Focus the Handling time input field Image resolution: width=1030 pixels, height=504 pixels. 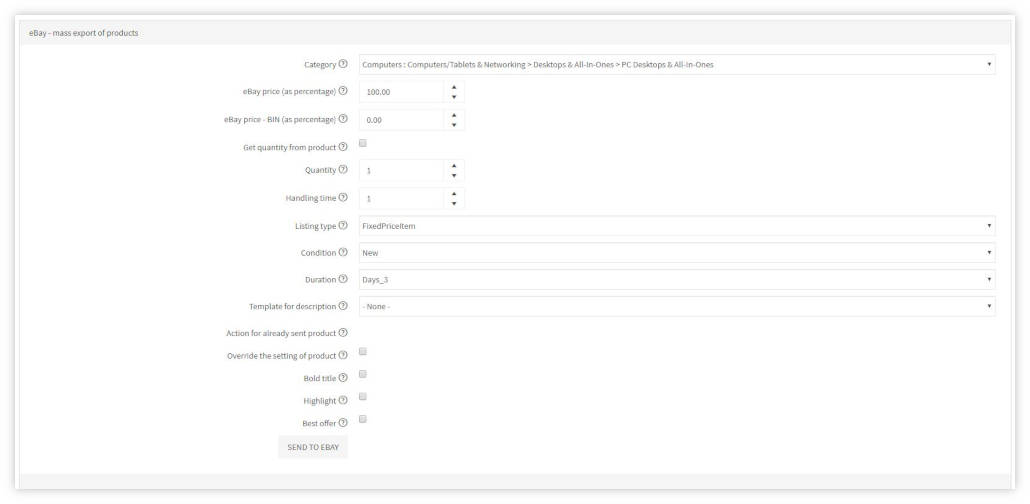[x=402, y=198]
